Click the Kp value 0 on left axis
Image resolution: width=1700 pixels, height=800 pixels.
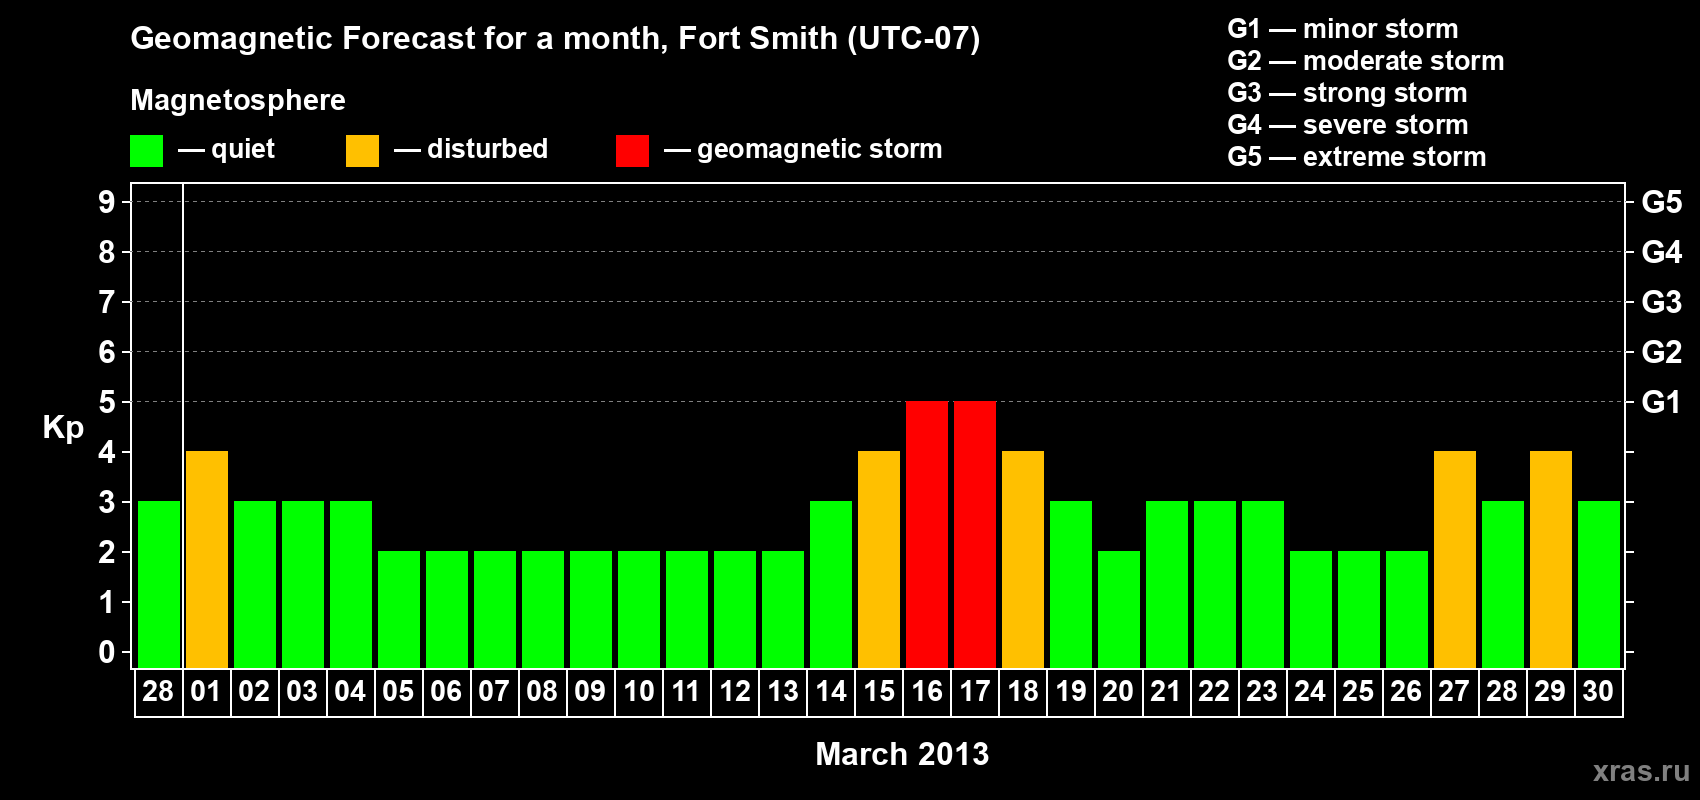(107, 652)
